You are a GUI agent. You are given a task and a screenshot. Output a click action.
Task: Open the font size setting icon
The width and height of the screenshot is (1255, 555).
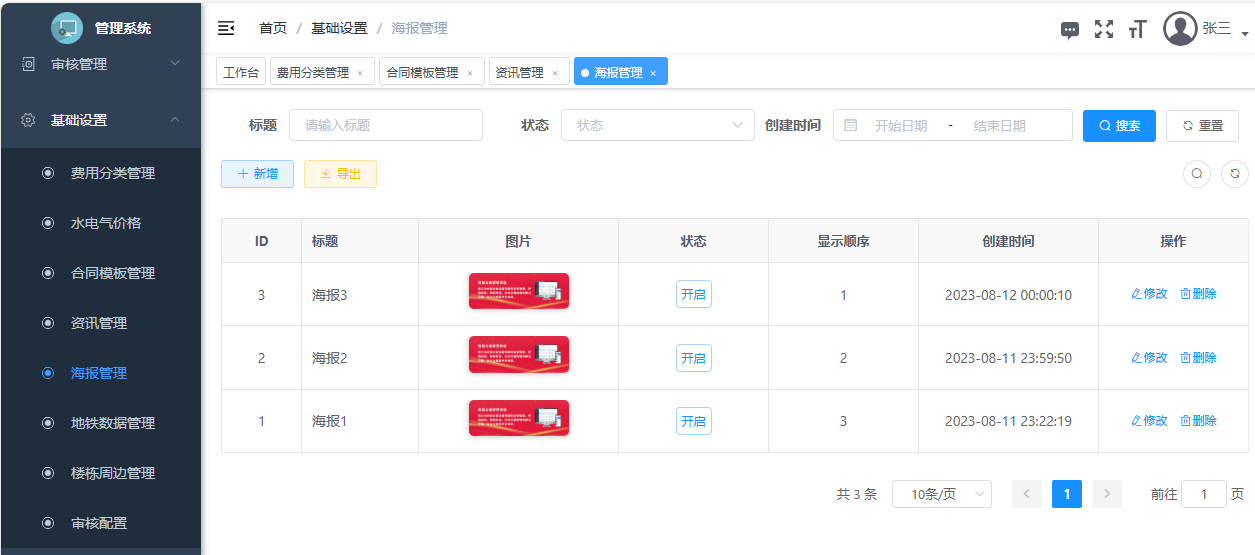point(1137,29)
